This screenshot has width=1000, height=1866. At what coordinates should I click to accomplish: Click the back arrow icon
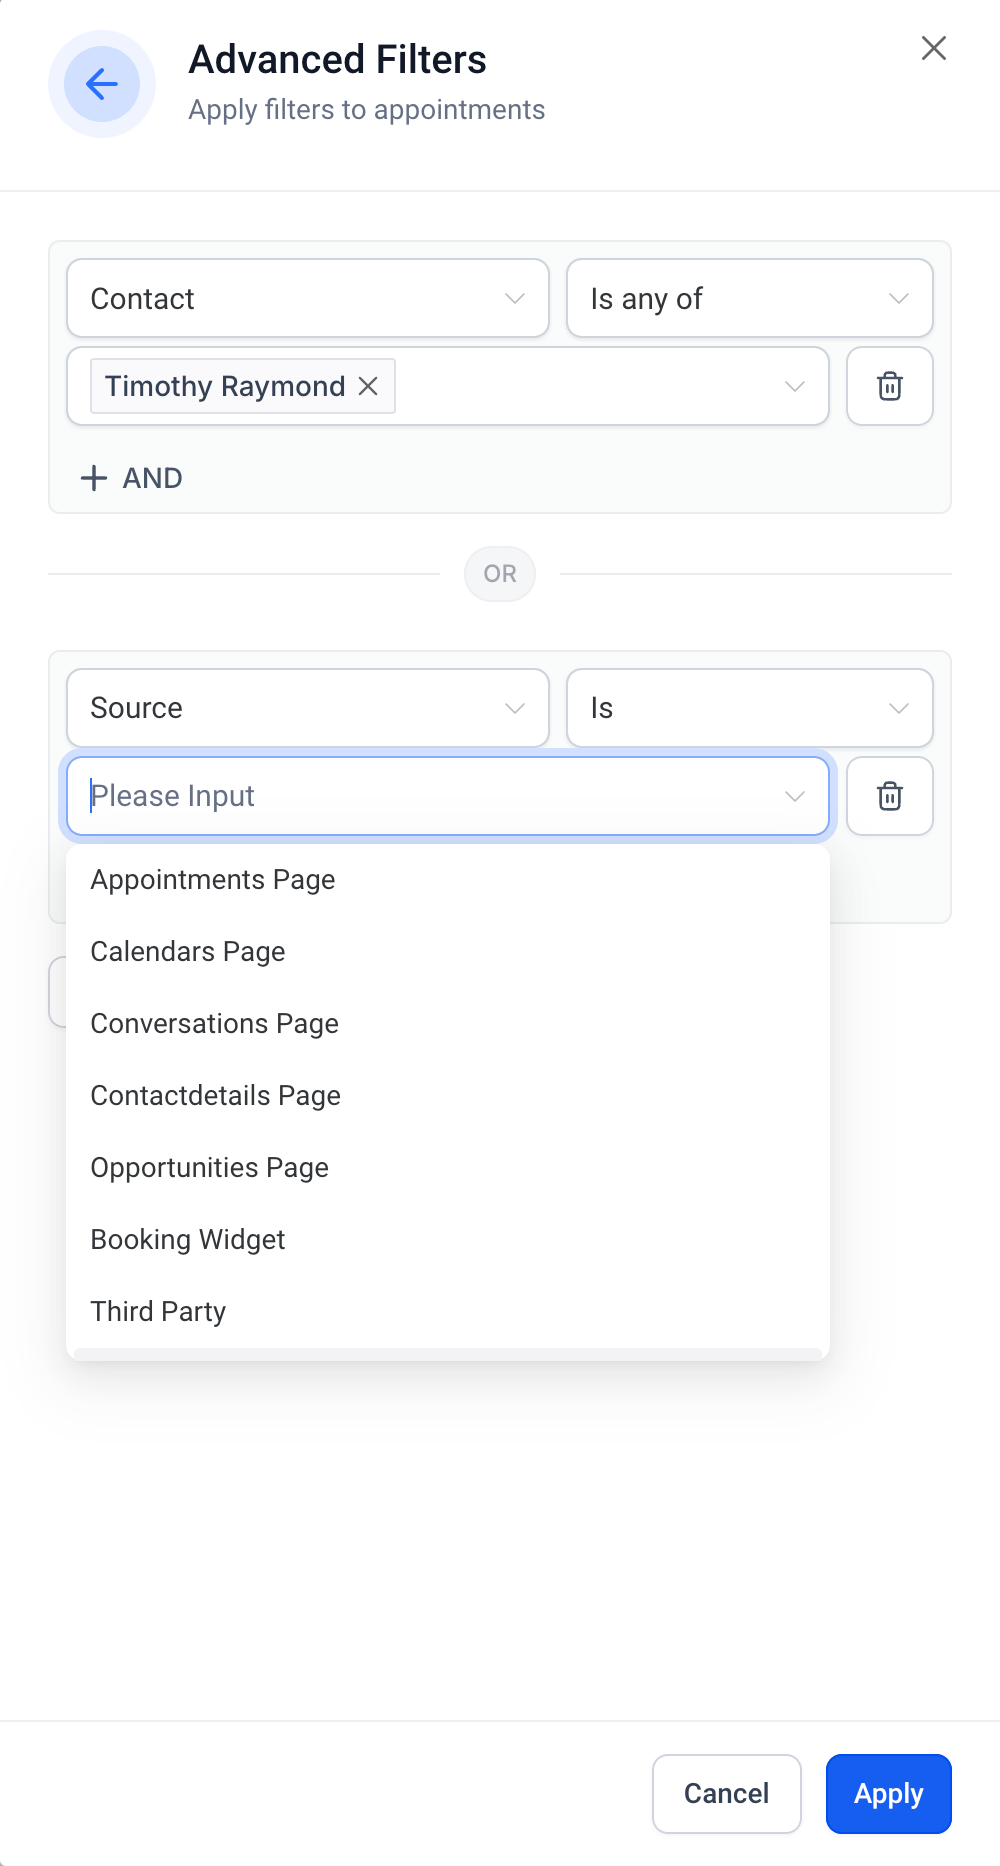pos(102,84)
